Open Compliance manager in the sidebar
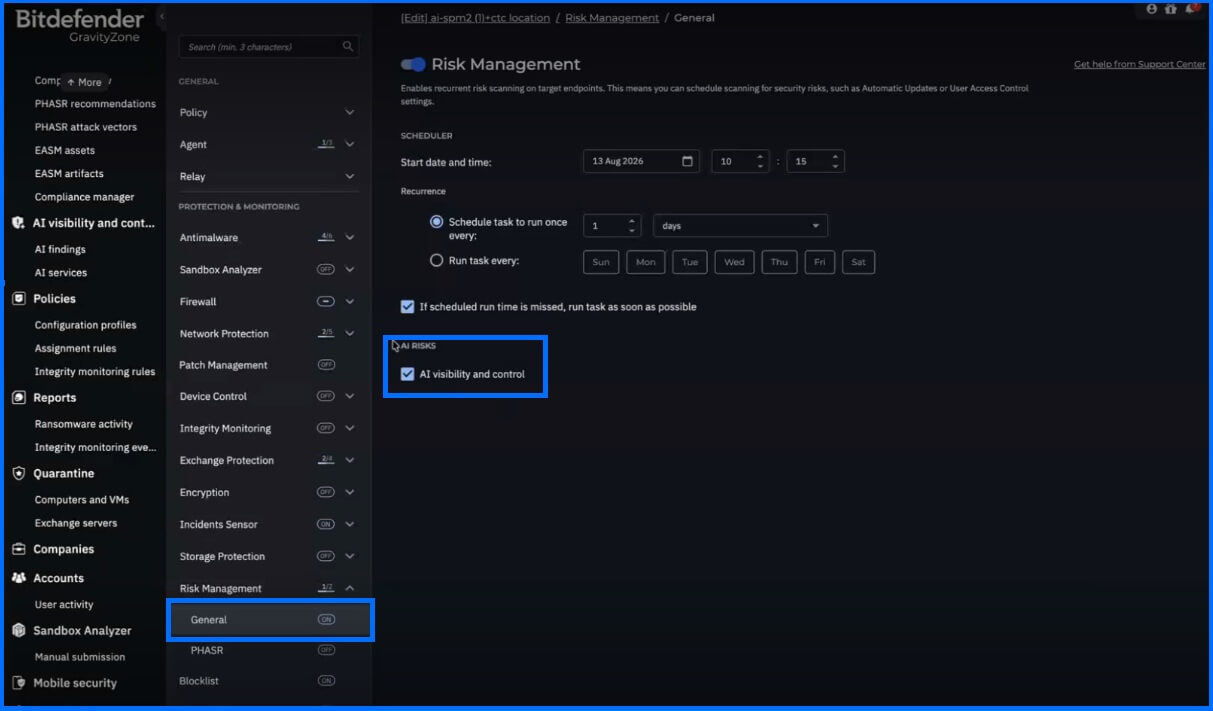Viewport: 1213px width, 711px height. pos(84,197)
